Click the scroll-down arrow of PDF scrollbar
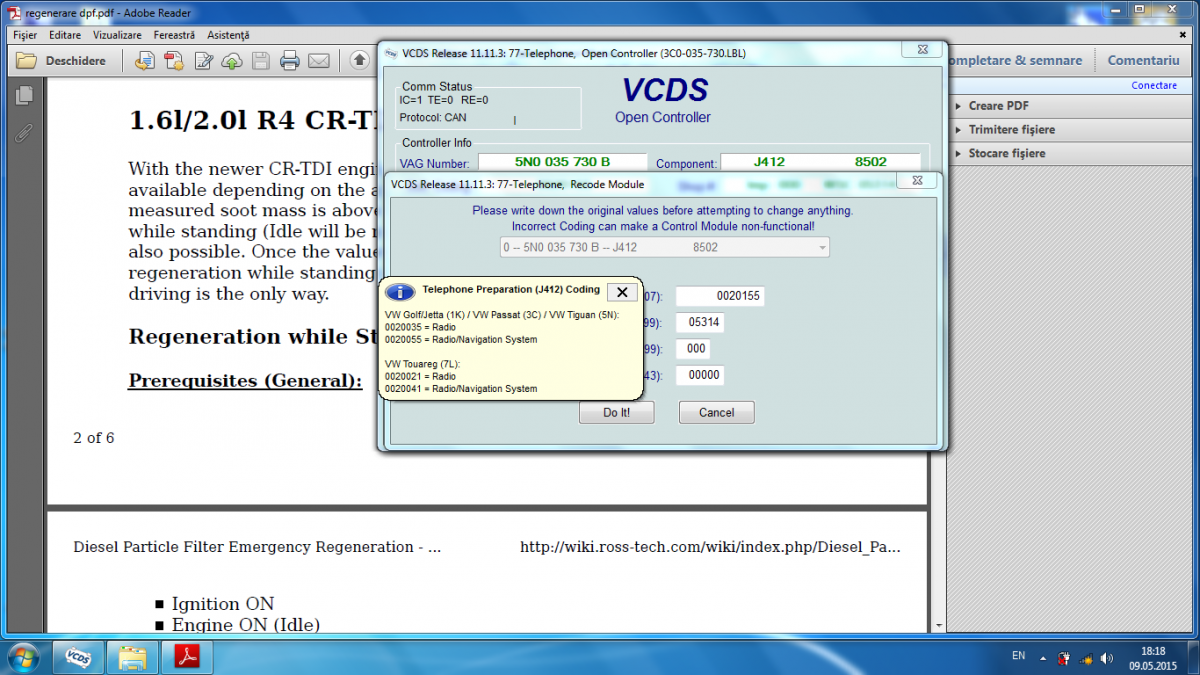The height and width of the screenshot is (675, 1200). coord(937,624)
